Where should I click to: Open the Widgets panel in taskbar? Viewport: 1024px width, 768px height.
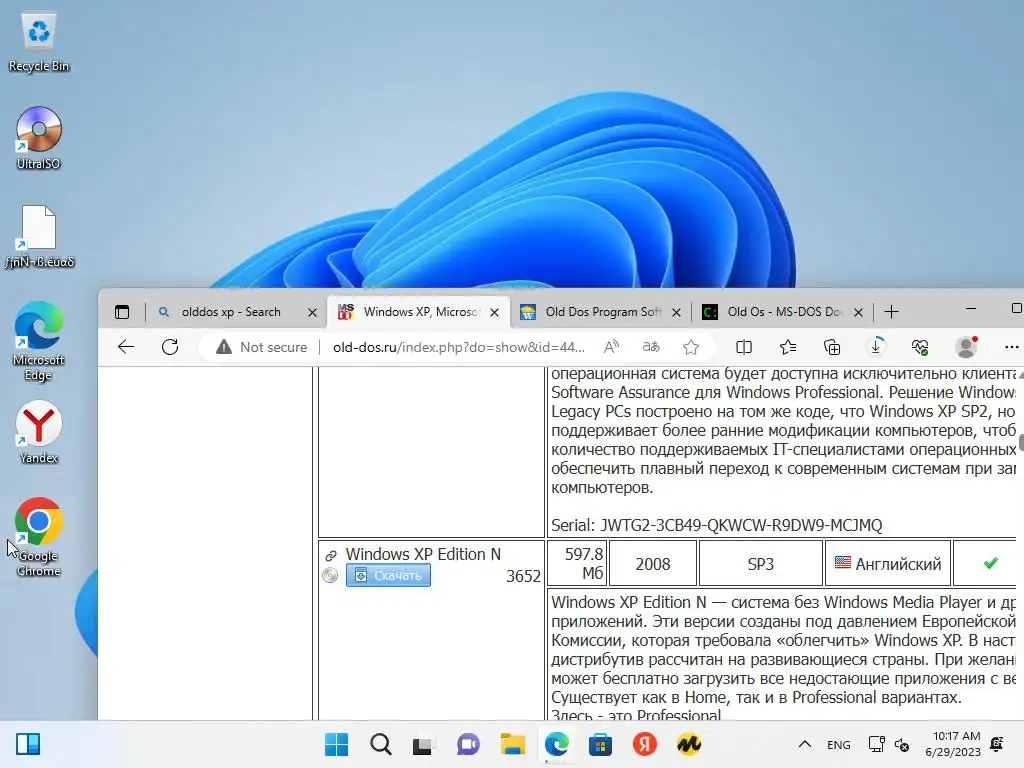pyautogui.click(x=28, y=744)
